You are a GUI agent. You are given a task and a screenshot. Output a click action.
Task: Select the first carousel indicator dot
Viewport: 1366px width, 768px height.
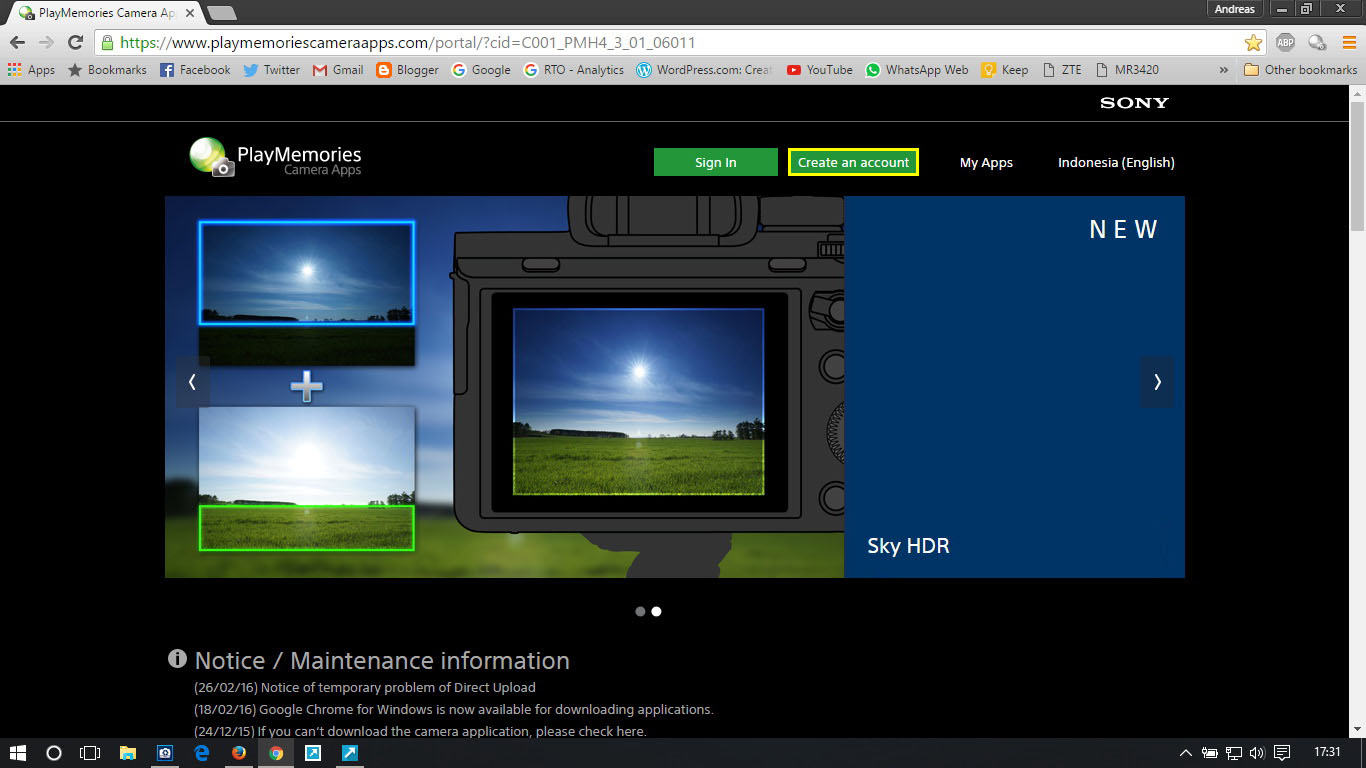coord(640,611)
